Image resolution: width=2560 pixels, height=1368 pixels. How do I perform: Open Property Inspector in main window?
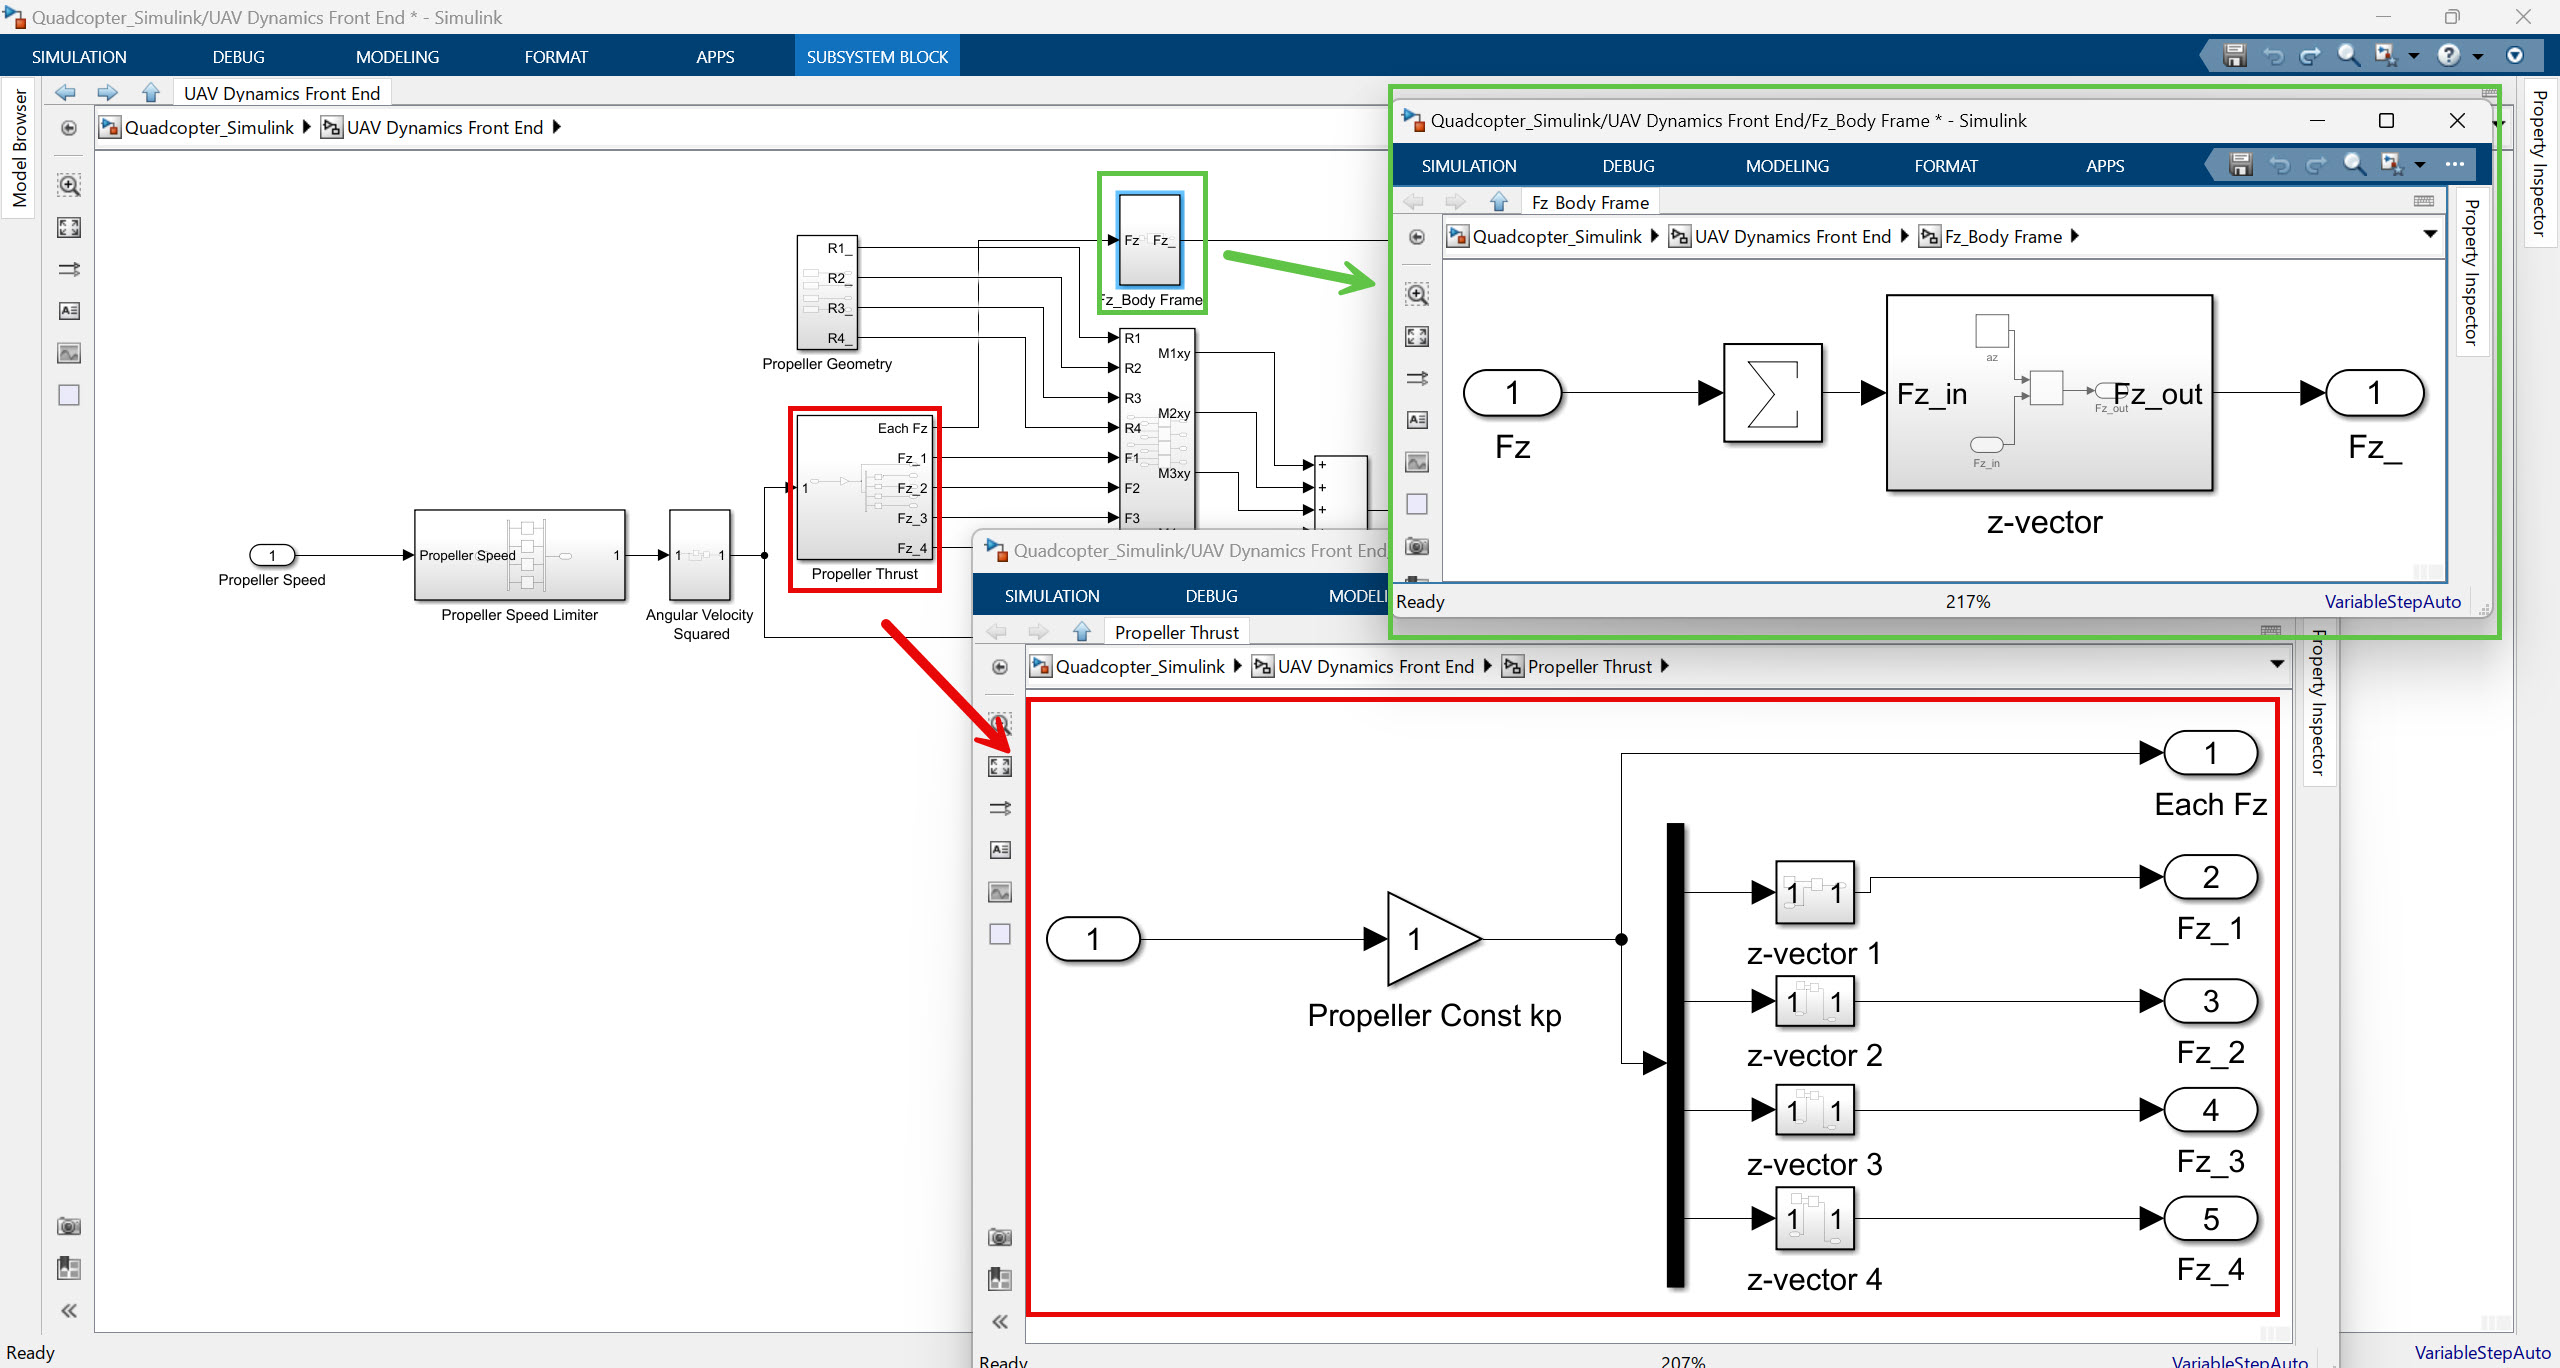2541,164
